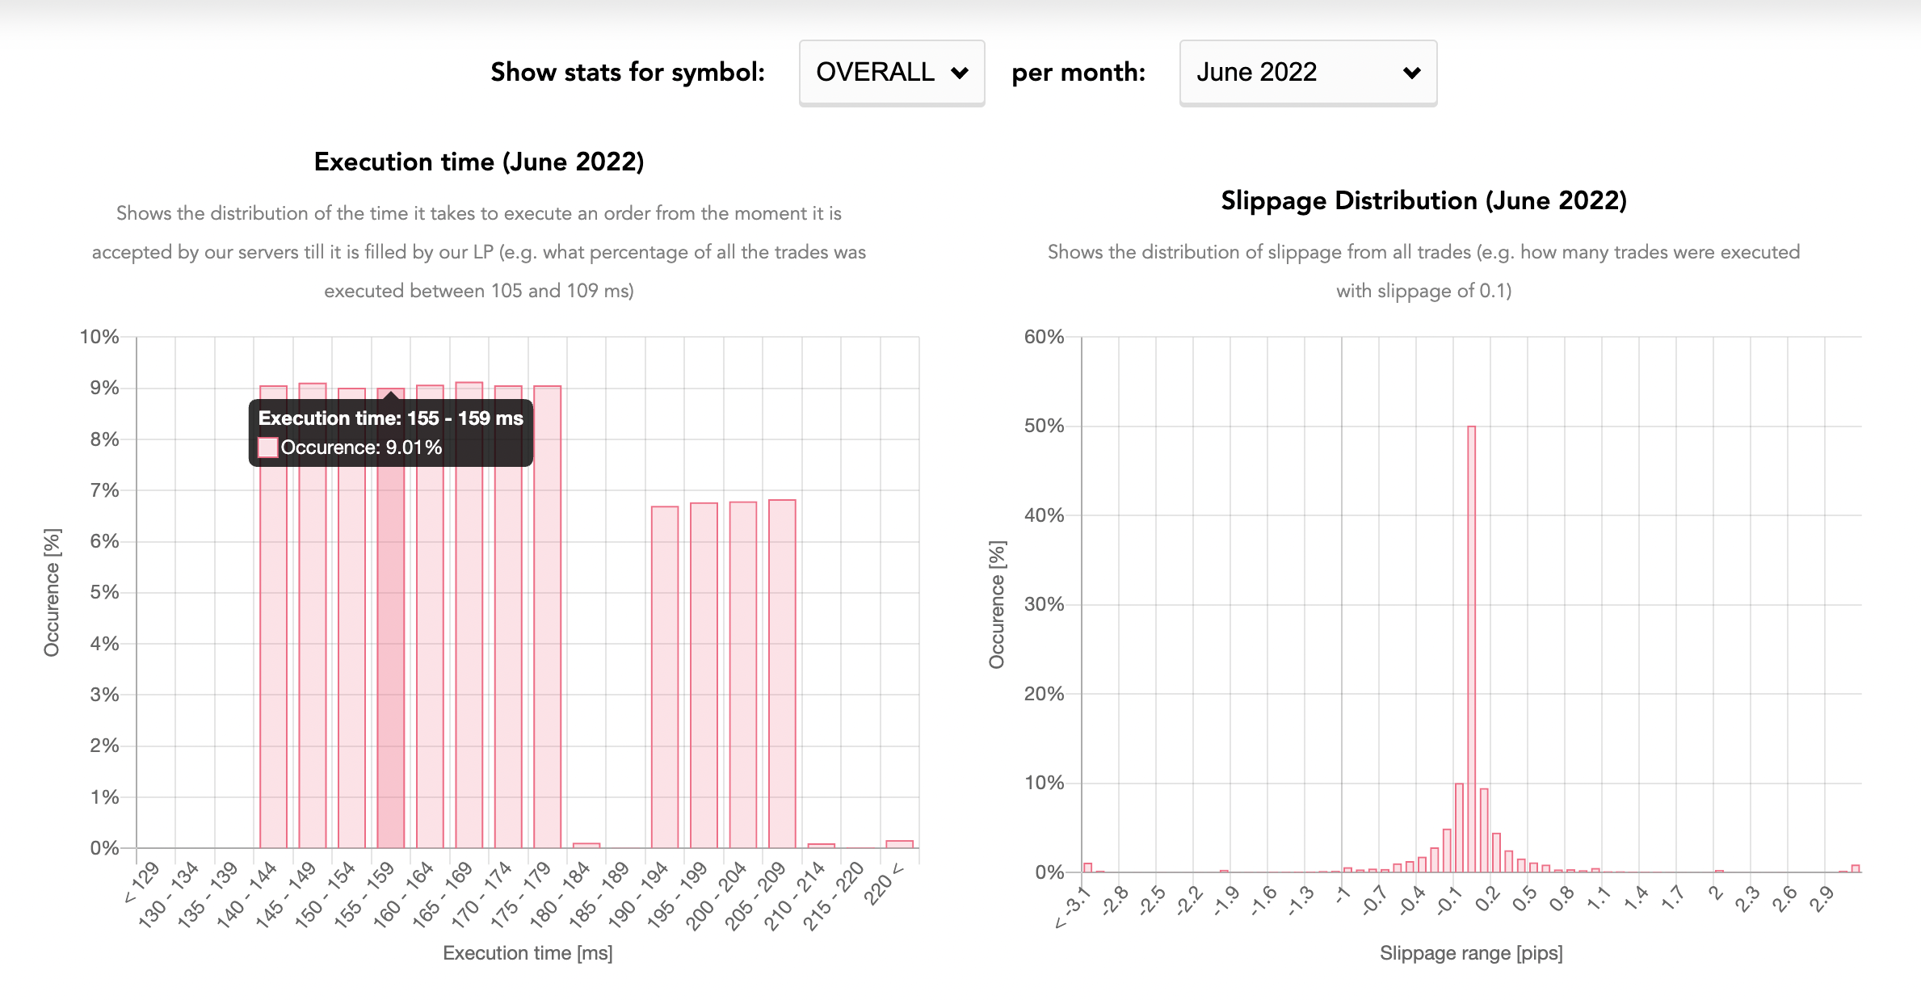
Task: Click the small 180 - 184 ms bar
Action: point(586,846)
